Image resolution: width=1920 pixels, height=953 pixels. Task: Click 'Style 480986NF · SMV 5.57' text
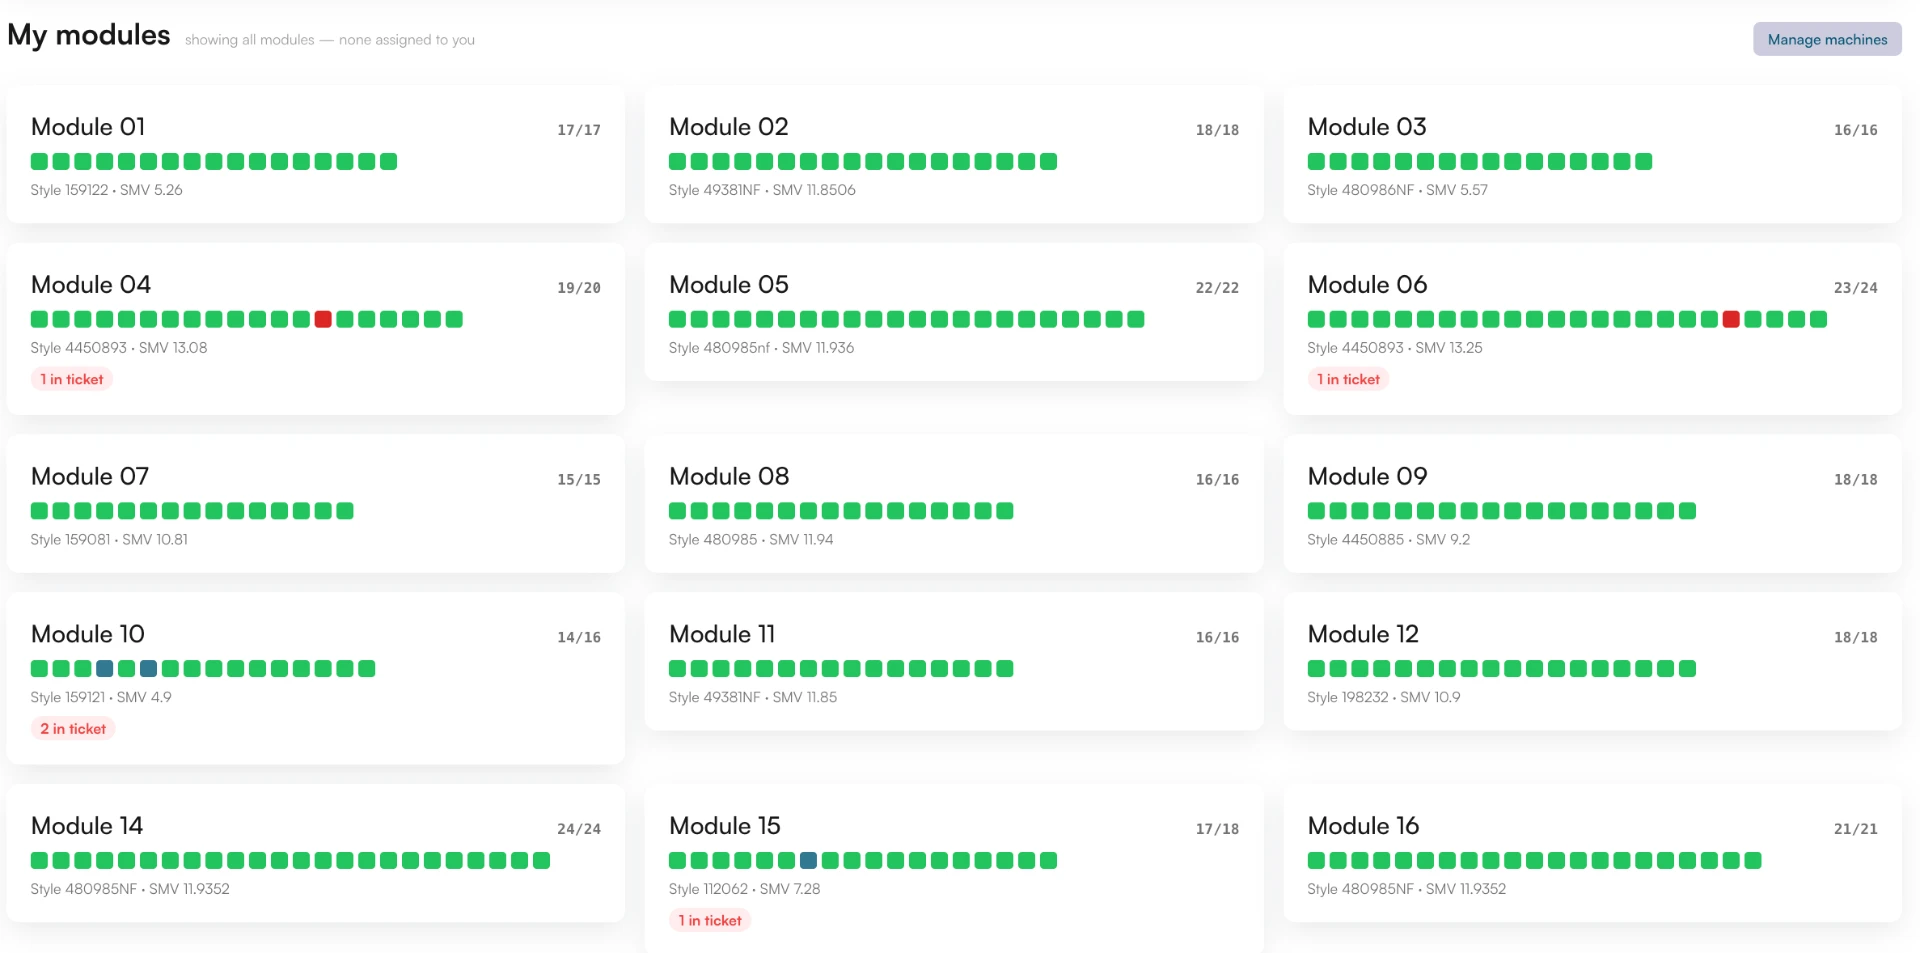pos(1397,190)
